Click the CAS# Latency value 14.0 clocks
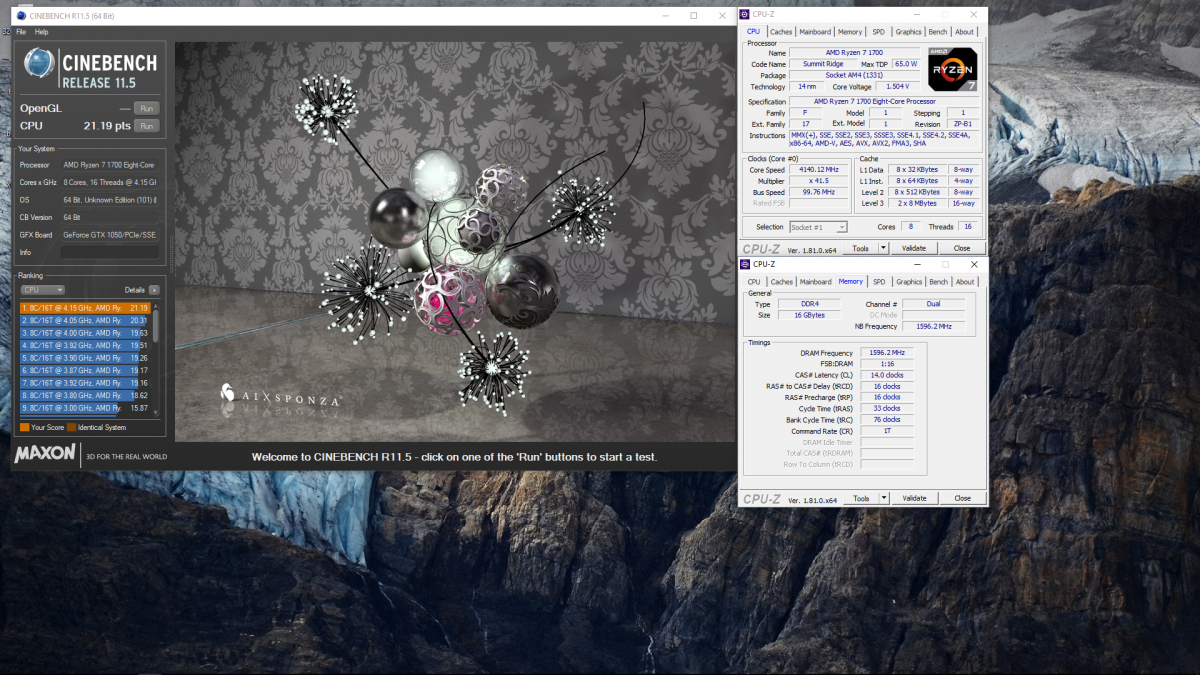 [x=887, y=375]
